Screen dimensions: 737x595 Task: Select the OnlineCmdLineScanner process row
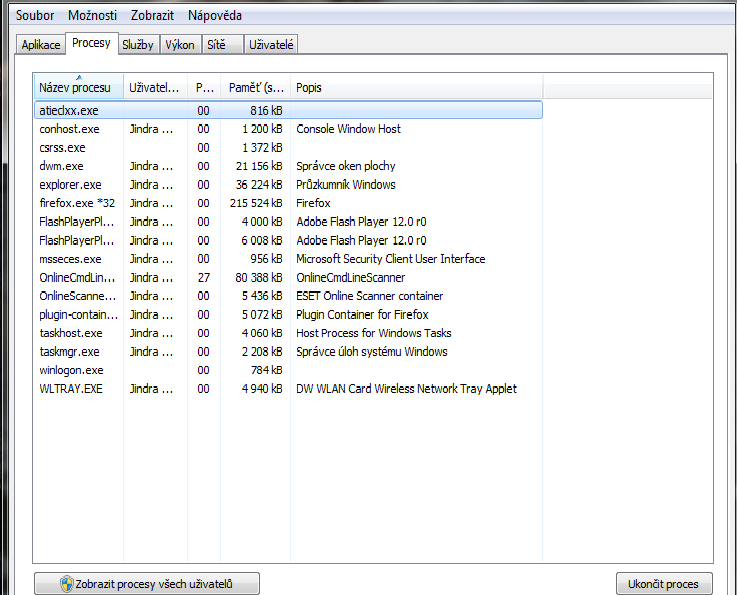pyautogui.click(x=78, y=278)
